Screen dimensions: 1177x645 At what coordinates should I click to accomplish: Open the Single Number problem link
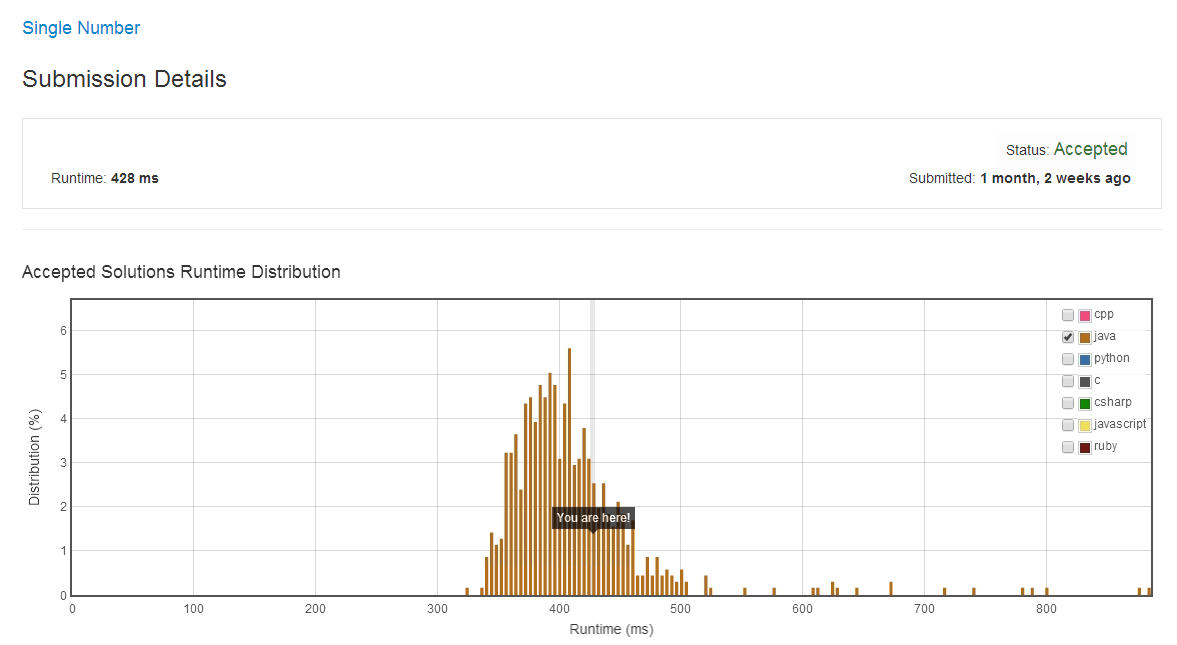point(81,28)
